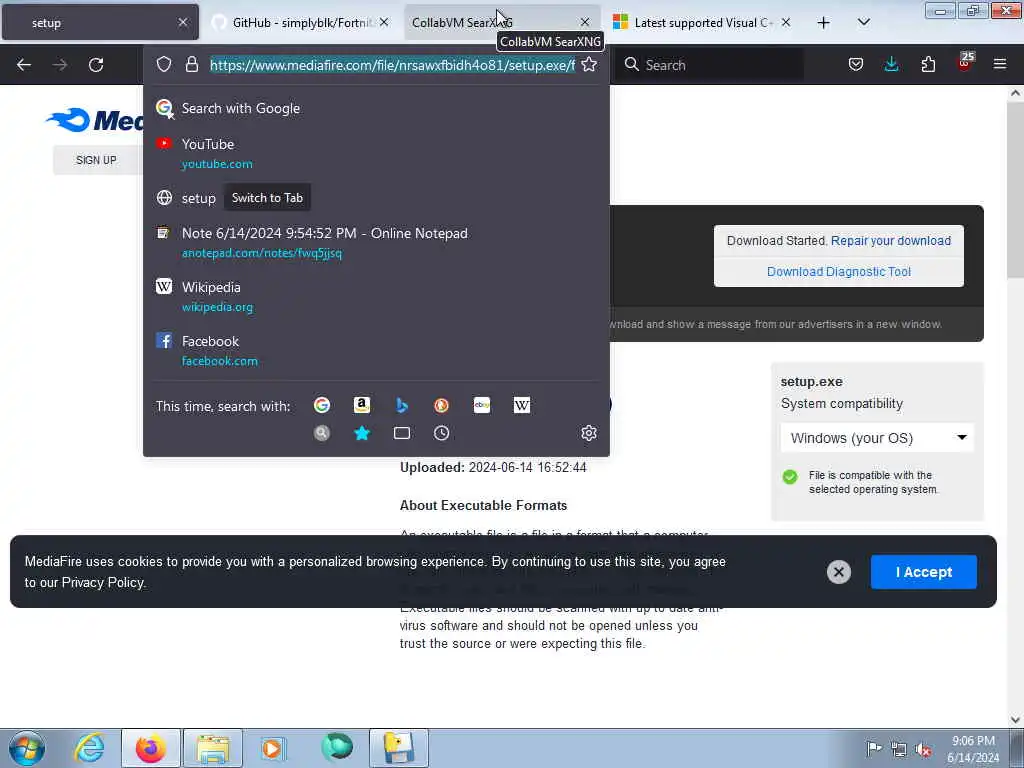Search history using the clock icon
The width and height of the screenshot is (1024, 768).
pos(441,433)
